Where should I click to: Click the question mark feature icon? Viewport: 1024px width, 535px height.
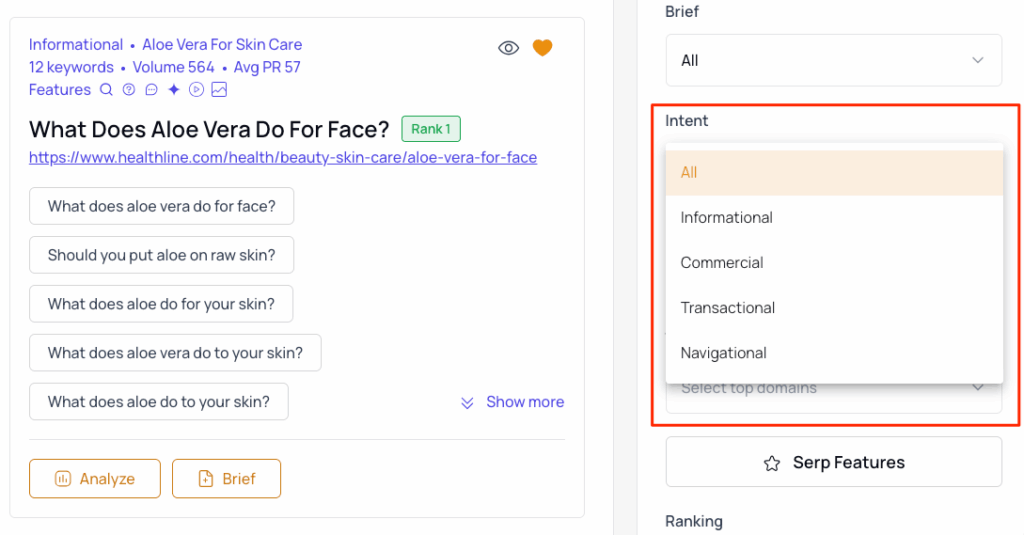coord(129,90)
